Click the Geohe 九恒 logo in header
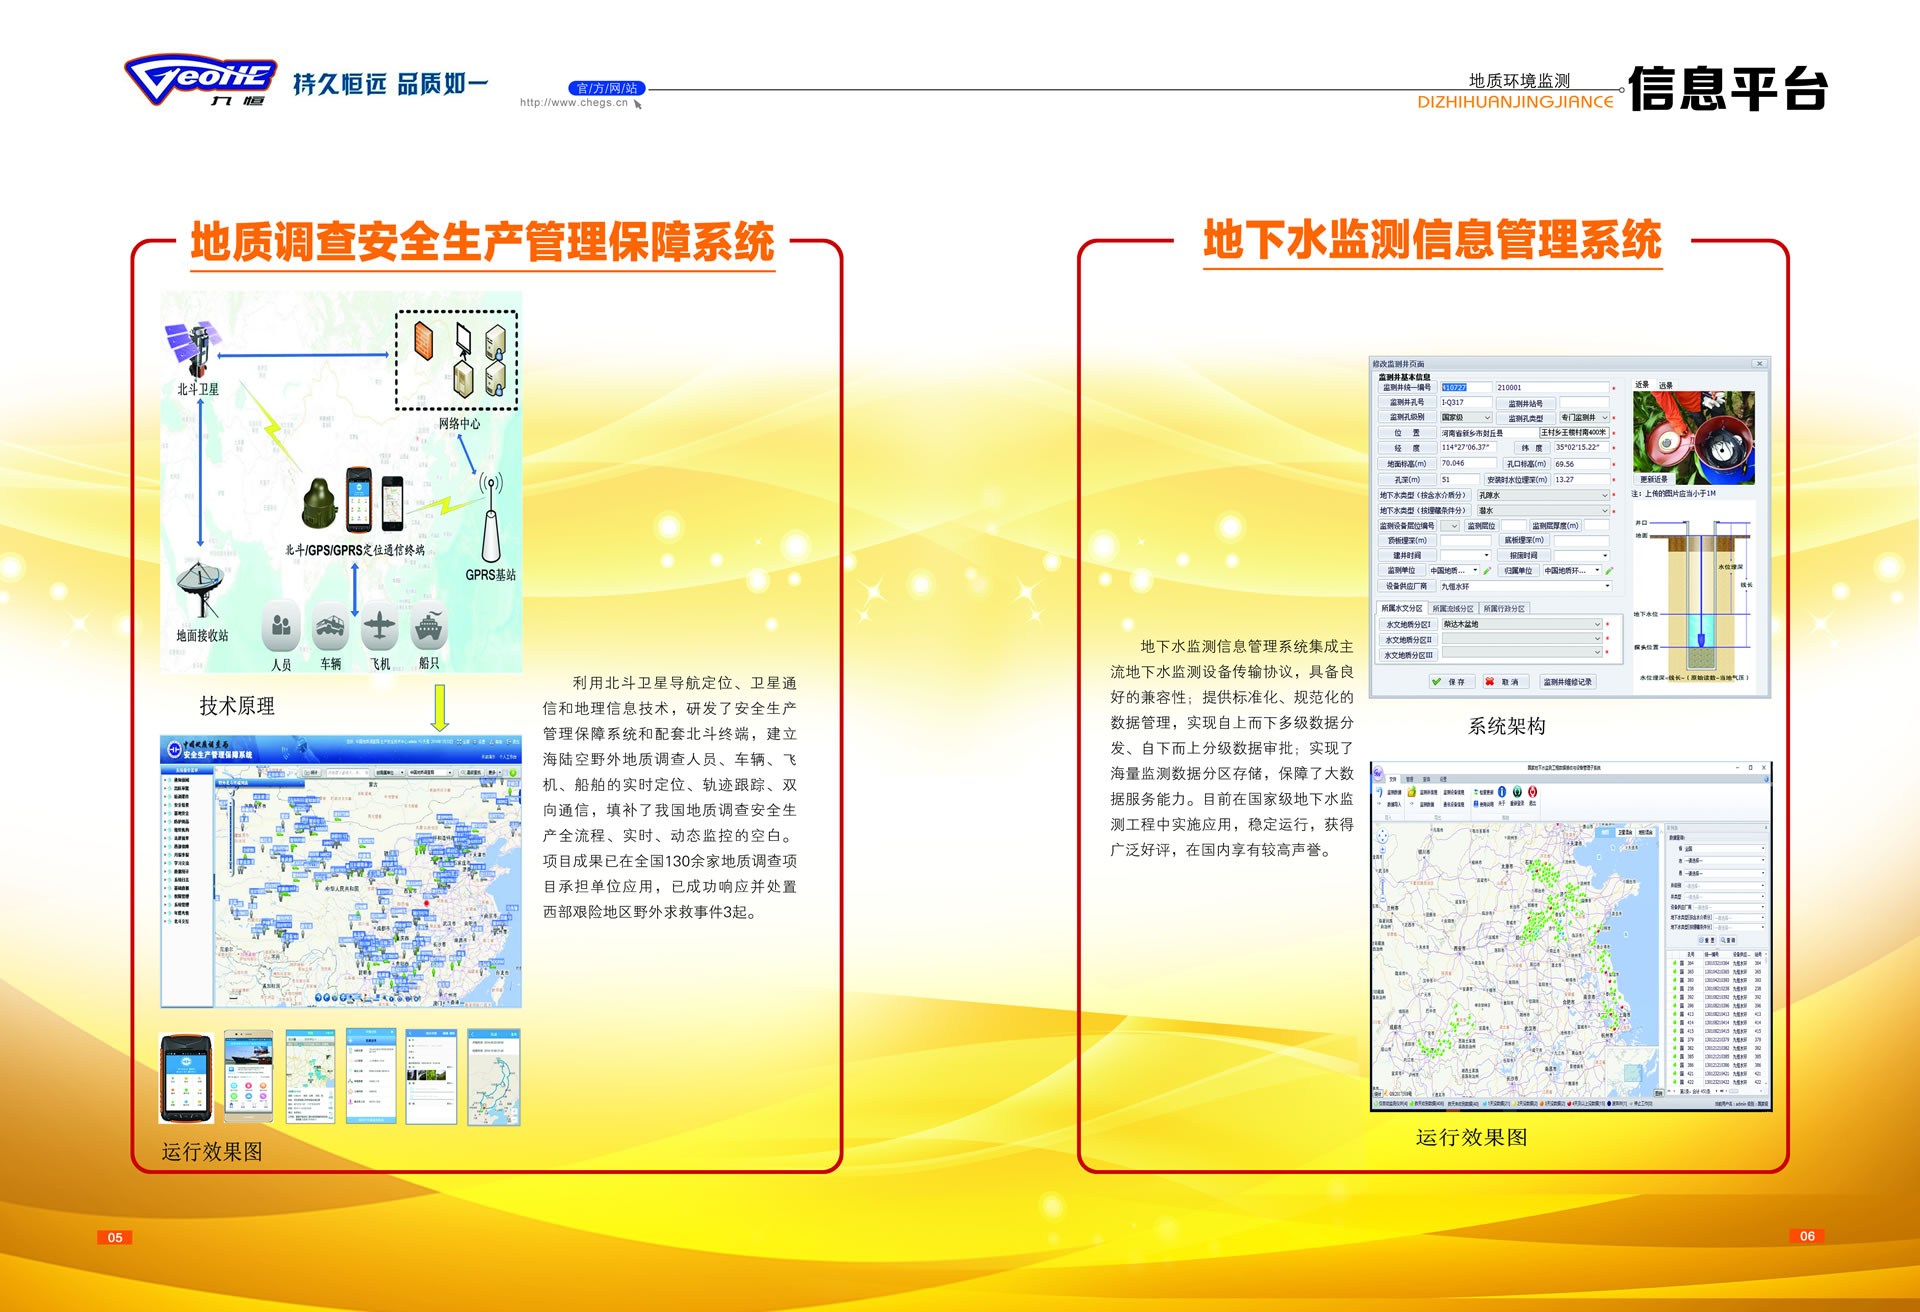Viewport: 1920px width, 1312px height. (x=200, y=80)
